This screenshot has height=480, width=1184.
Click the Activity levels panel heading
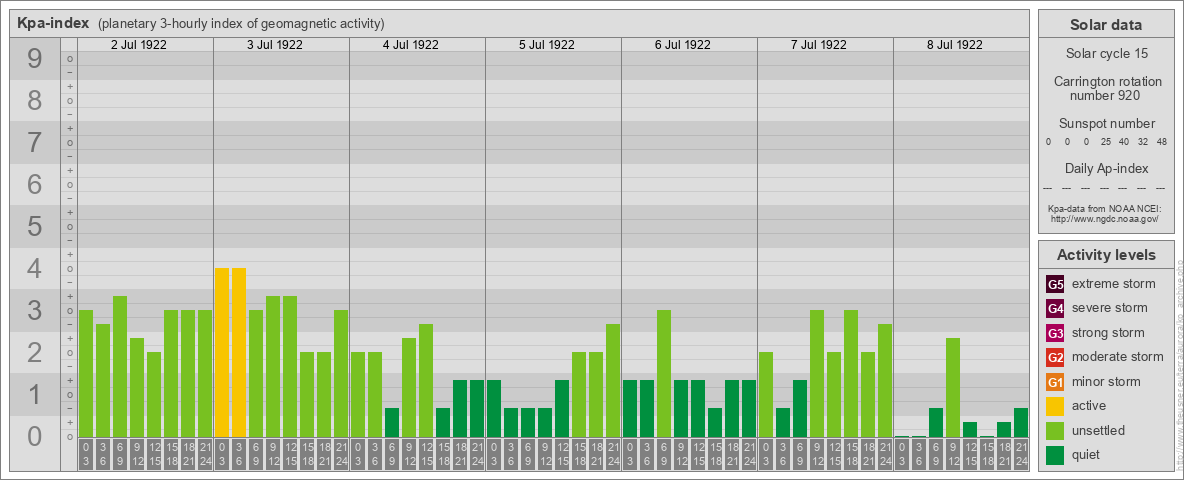(1106, 255)
